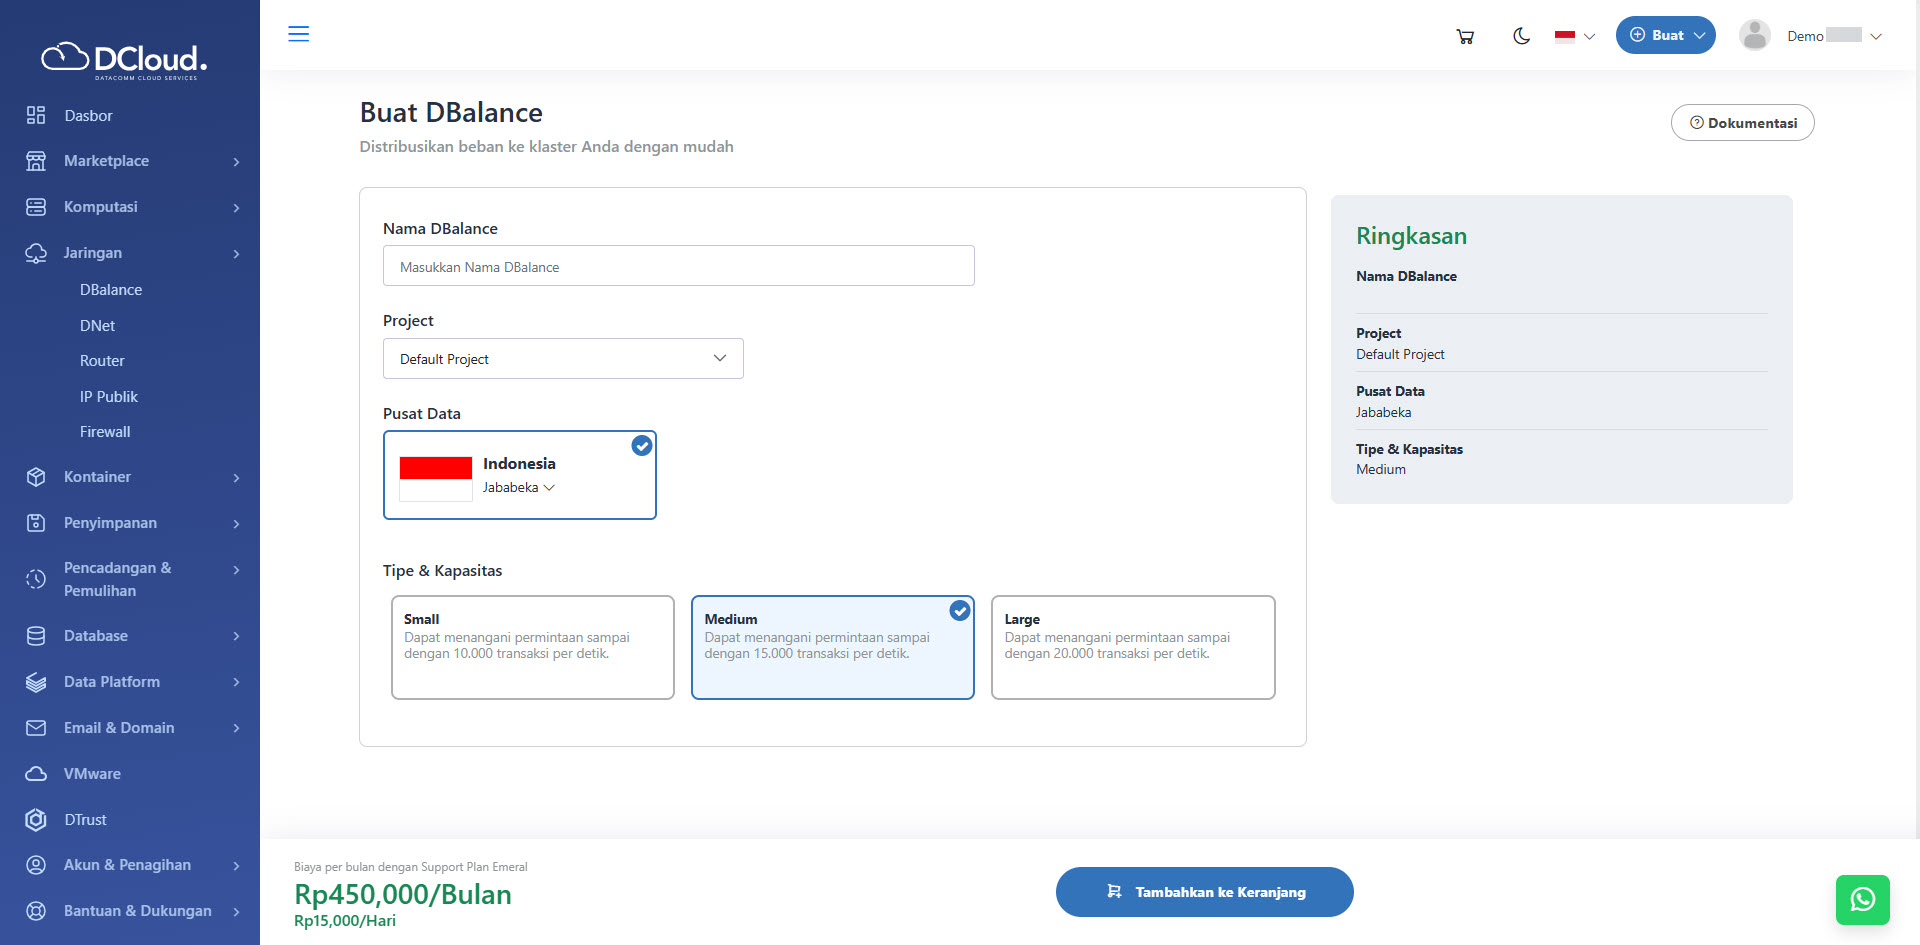Go to Firewall in Jaringan submenu
The image size is (1920, 945).
point(105,432)
